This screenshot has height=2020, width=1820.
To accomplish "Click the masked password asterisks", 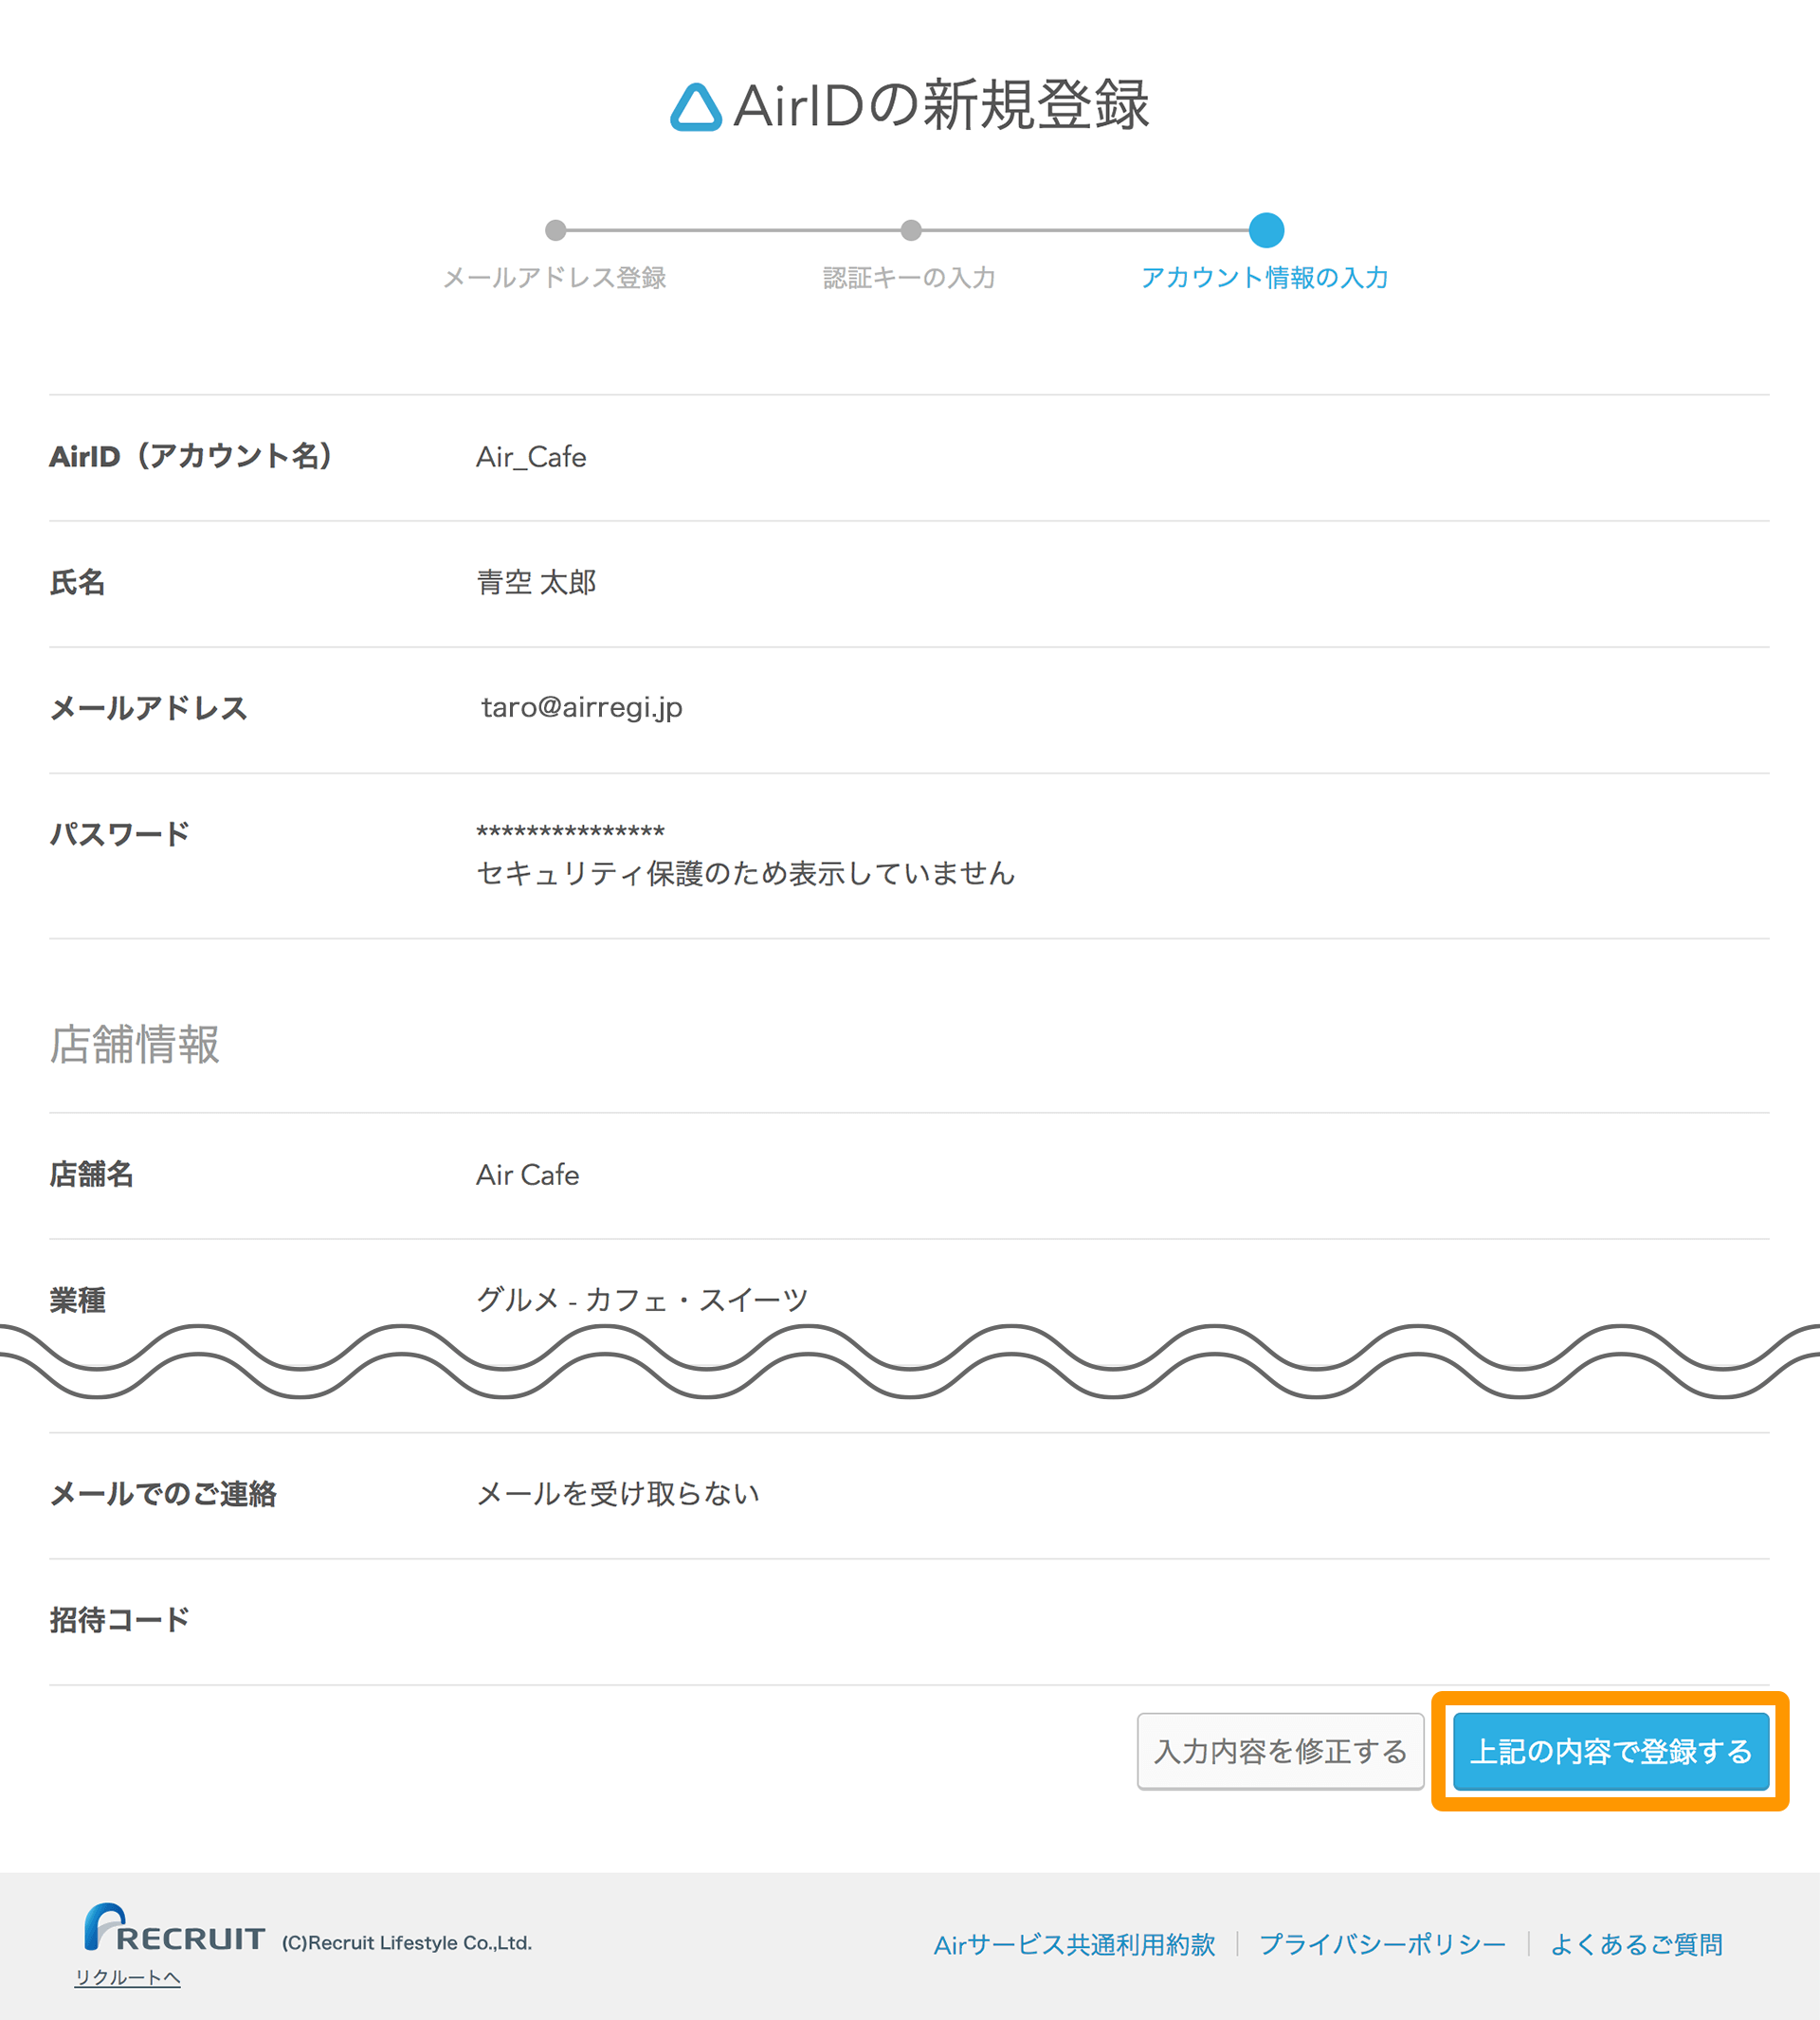I will [x=570, y=832].
